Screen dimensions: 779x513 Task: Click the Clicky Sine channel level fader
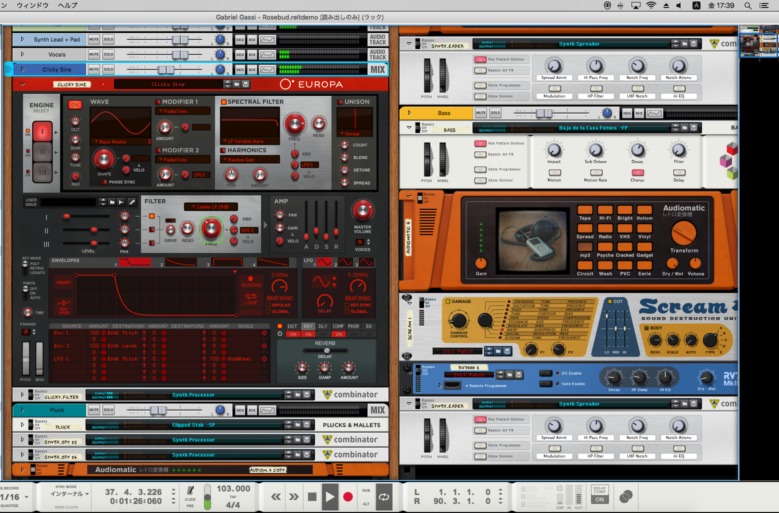[166, 70]
